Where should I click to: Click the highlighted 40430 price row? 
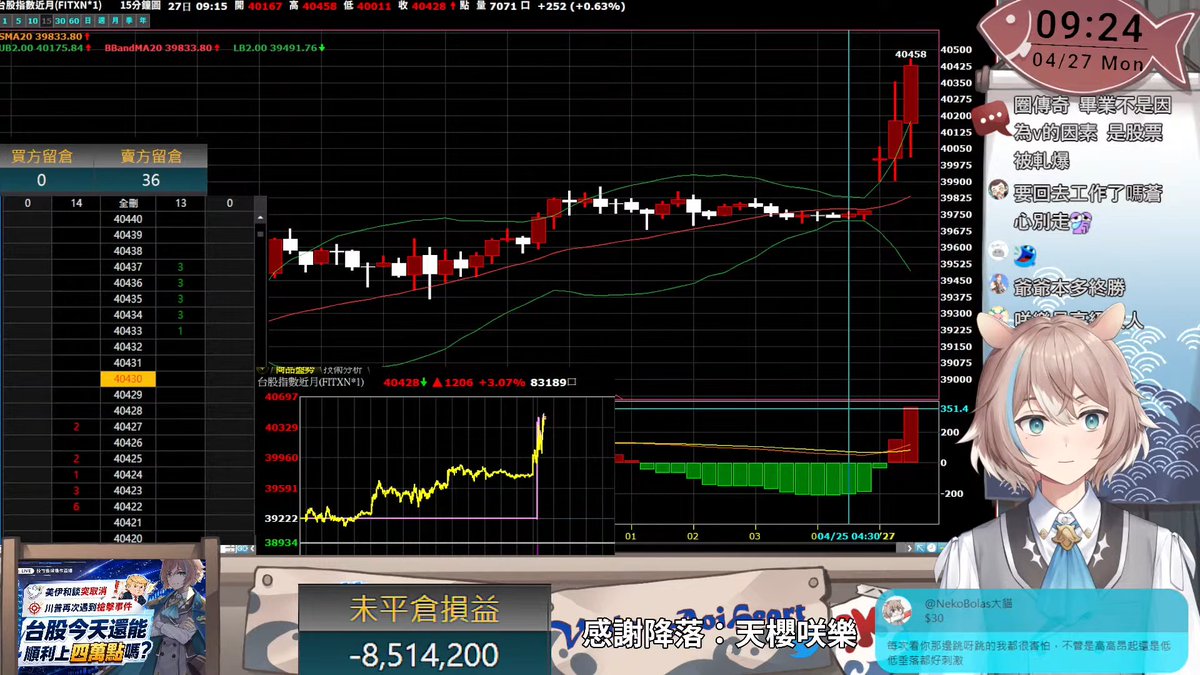(128, 379)
